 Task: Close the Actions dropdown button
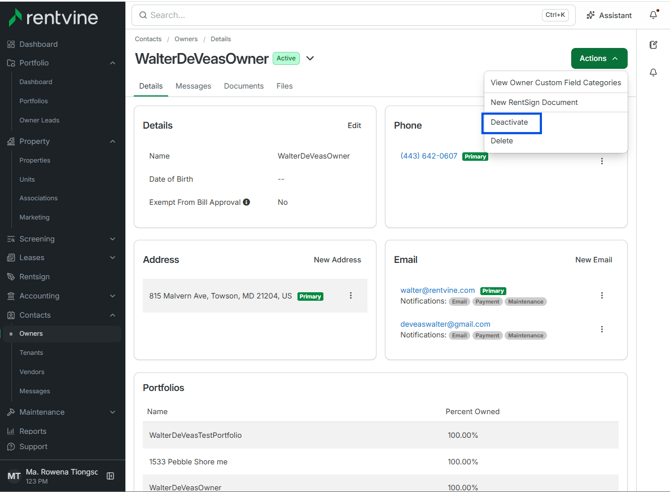click(599, 59)
